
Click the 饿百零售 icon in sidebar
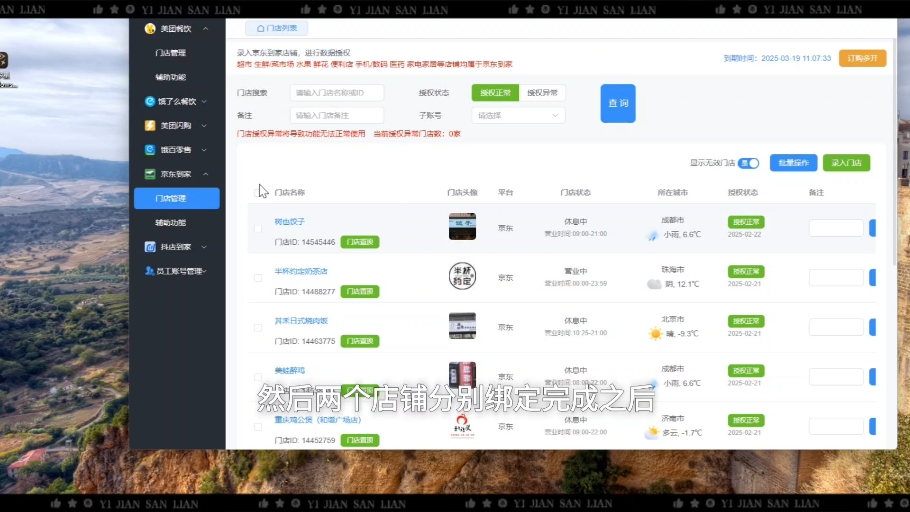(150, 150)
